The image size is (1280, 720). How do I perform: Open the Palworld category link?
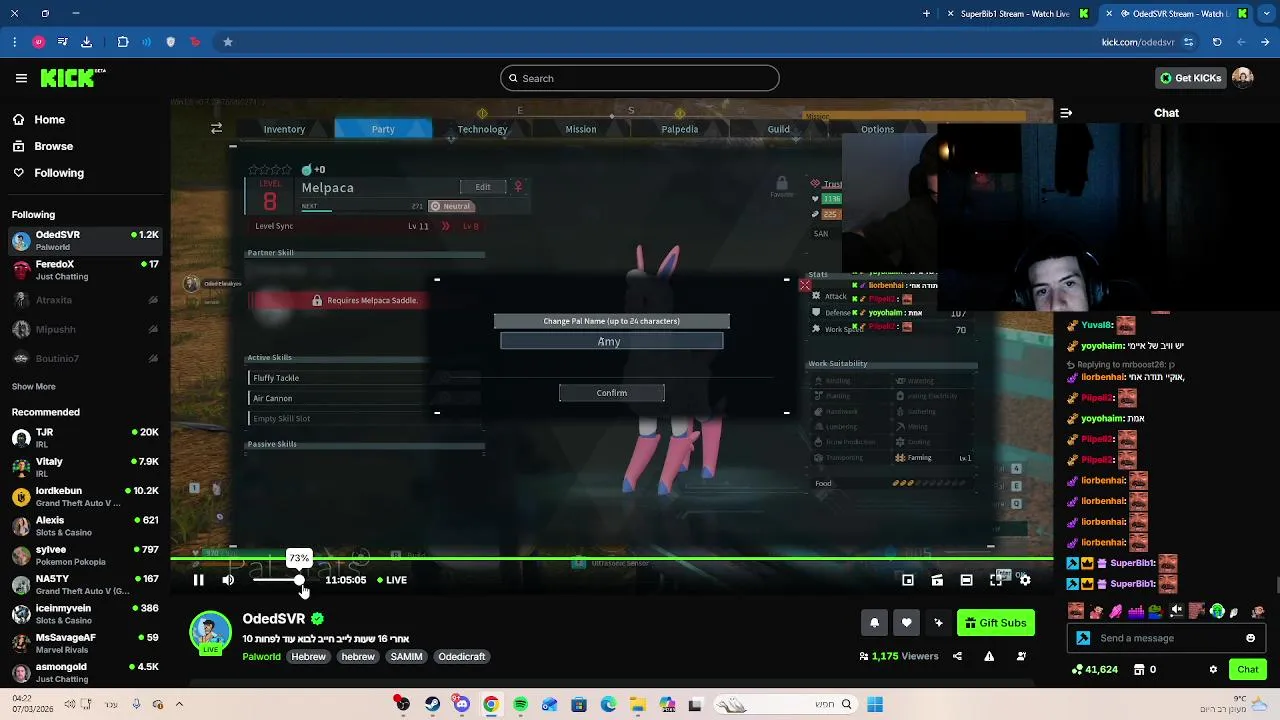point(261,657)
